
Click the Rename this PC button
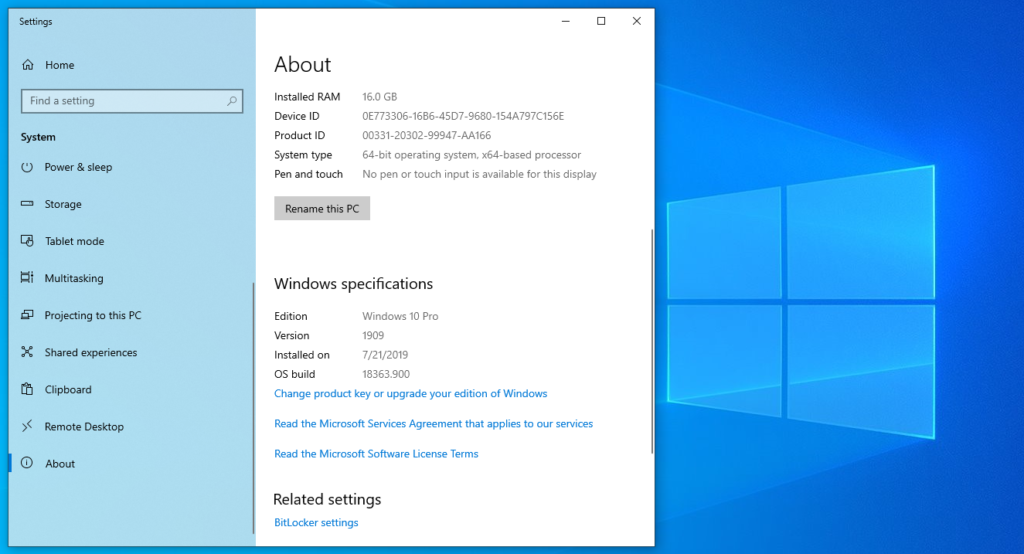(322, 208)
